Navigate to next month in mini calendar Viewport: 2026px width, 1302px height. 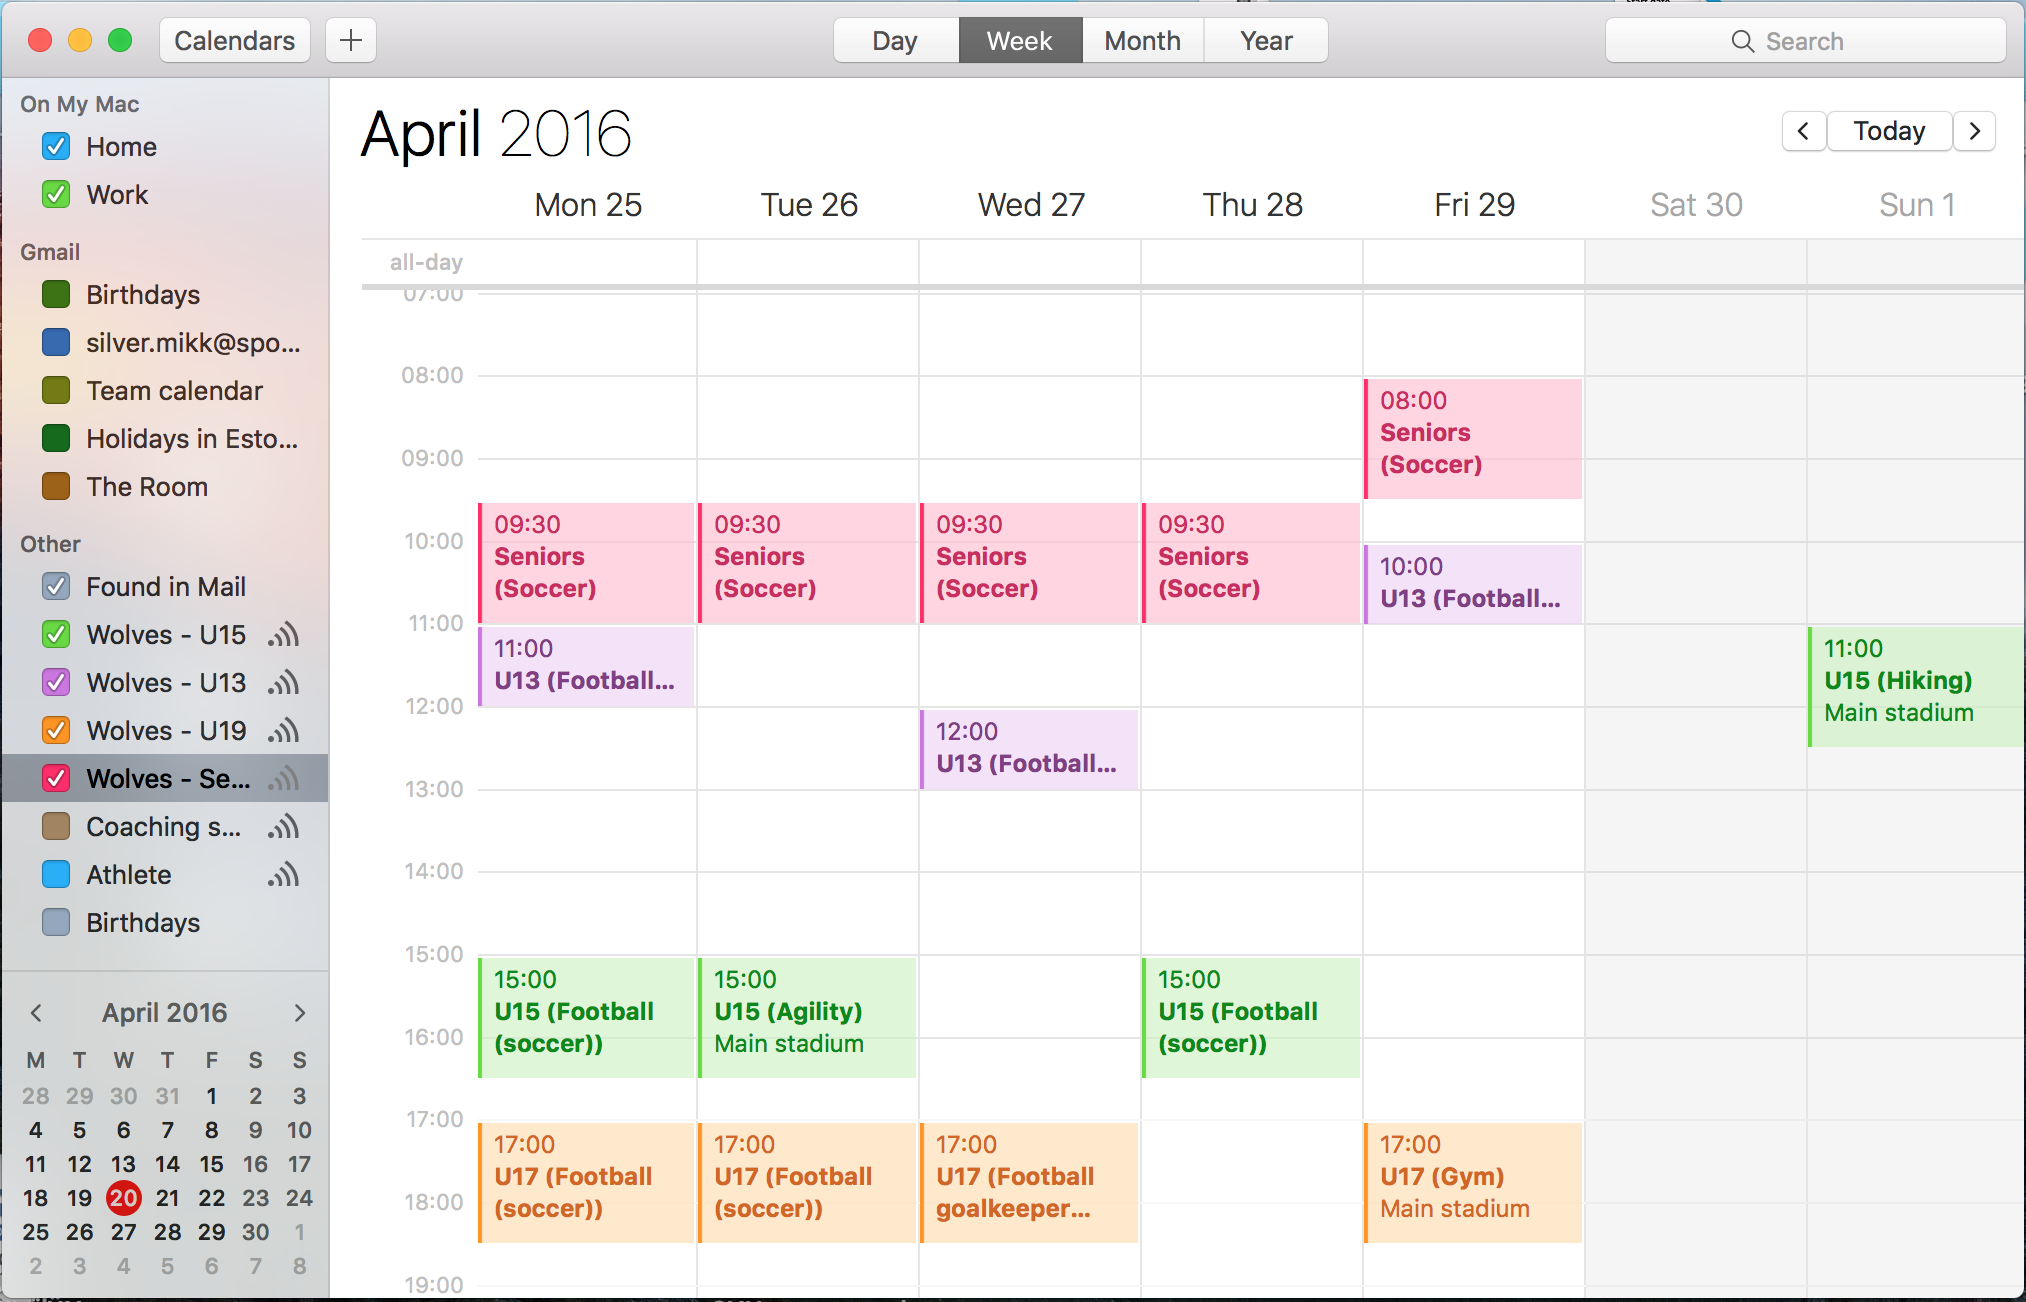coord(295,1013)
